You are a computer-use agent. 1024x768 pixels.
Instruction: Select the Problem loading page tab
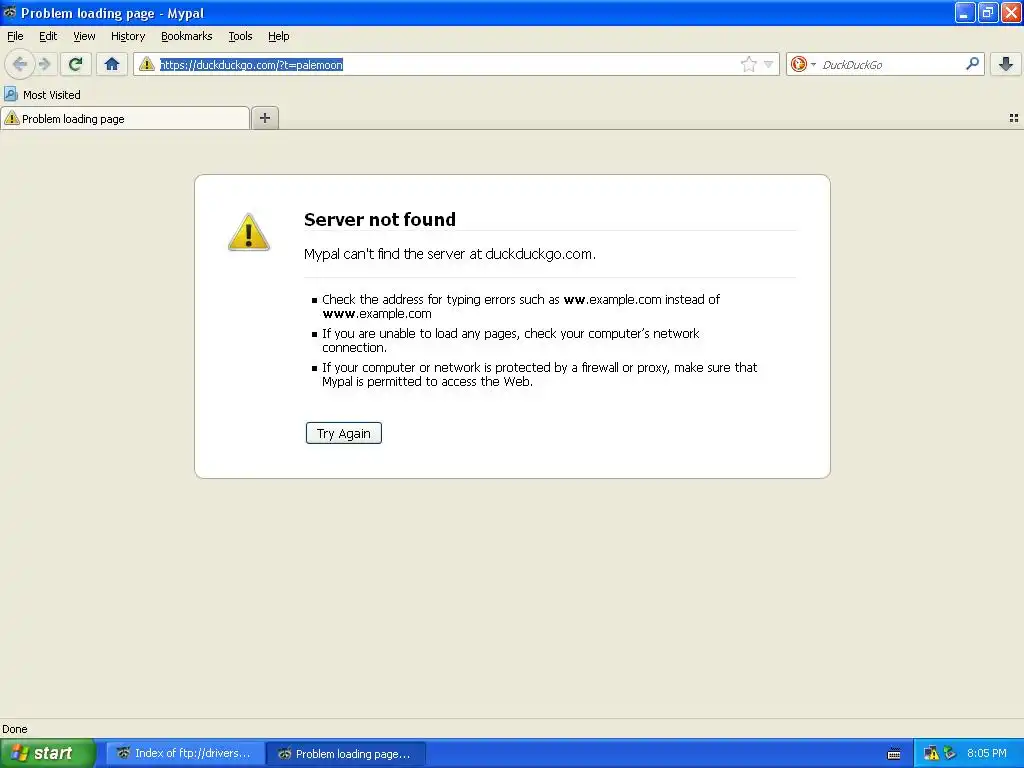[125, 118]
